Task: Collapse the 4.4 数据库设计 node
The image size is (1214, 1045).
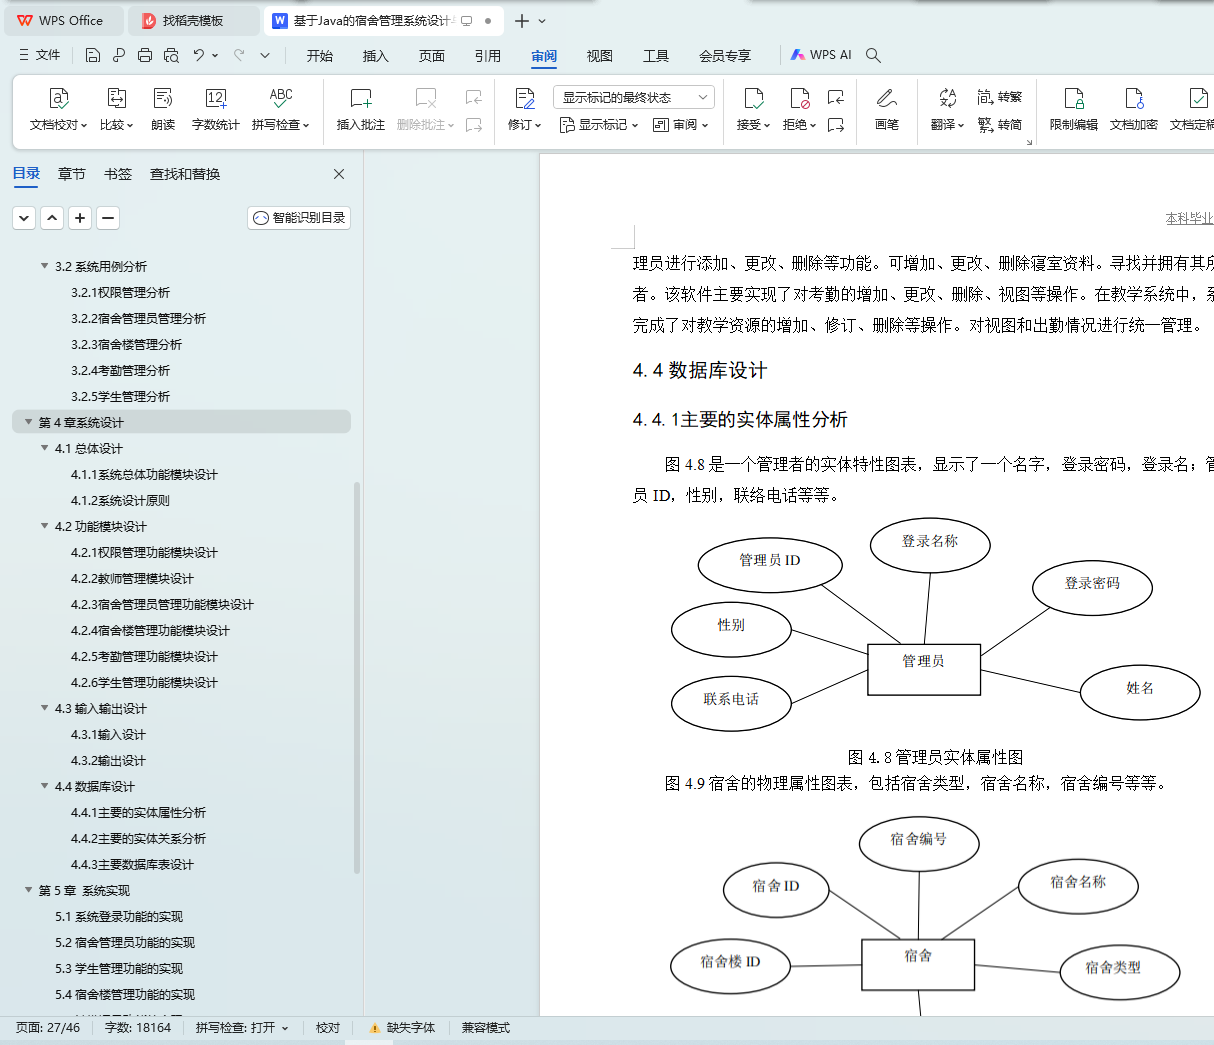Action: click(x=44, y=786)
